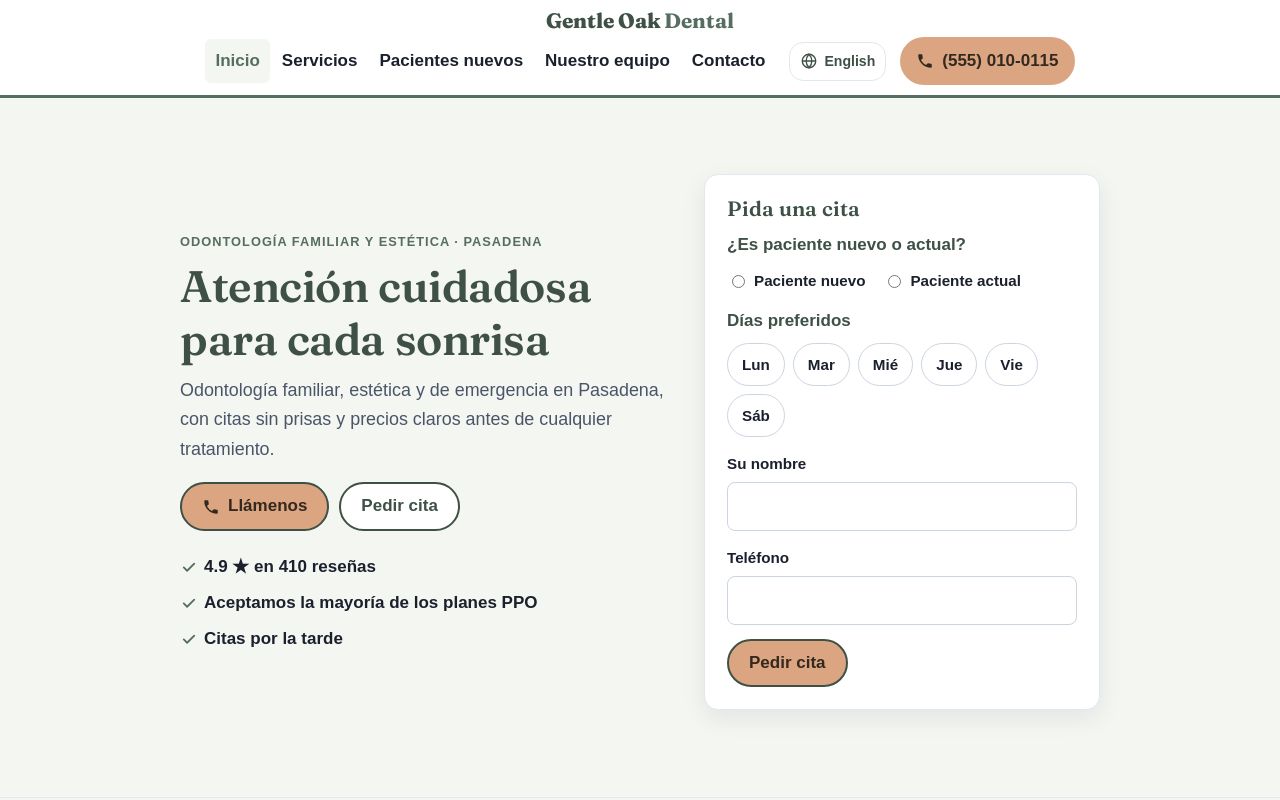Click the phone icon in the header call button
The height and width of the screenshot is (800, 1280).
[x=925, y=61]
